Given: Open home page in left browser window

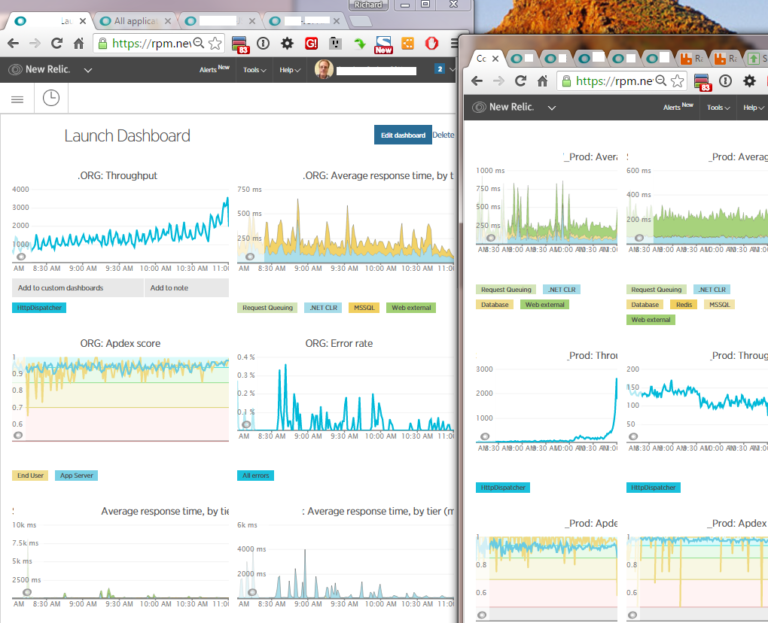Looking at the screenshot, I should pyautogui.click(x=78, y=44).
